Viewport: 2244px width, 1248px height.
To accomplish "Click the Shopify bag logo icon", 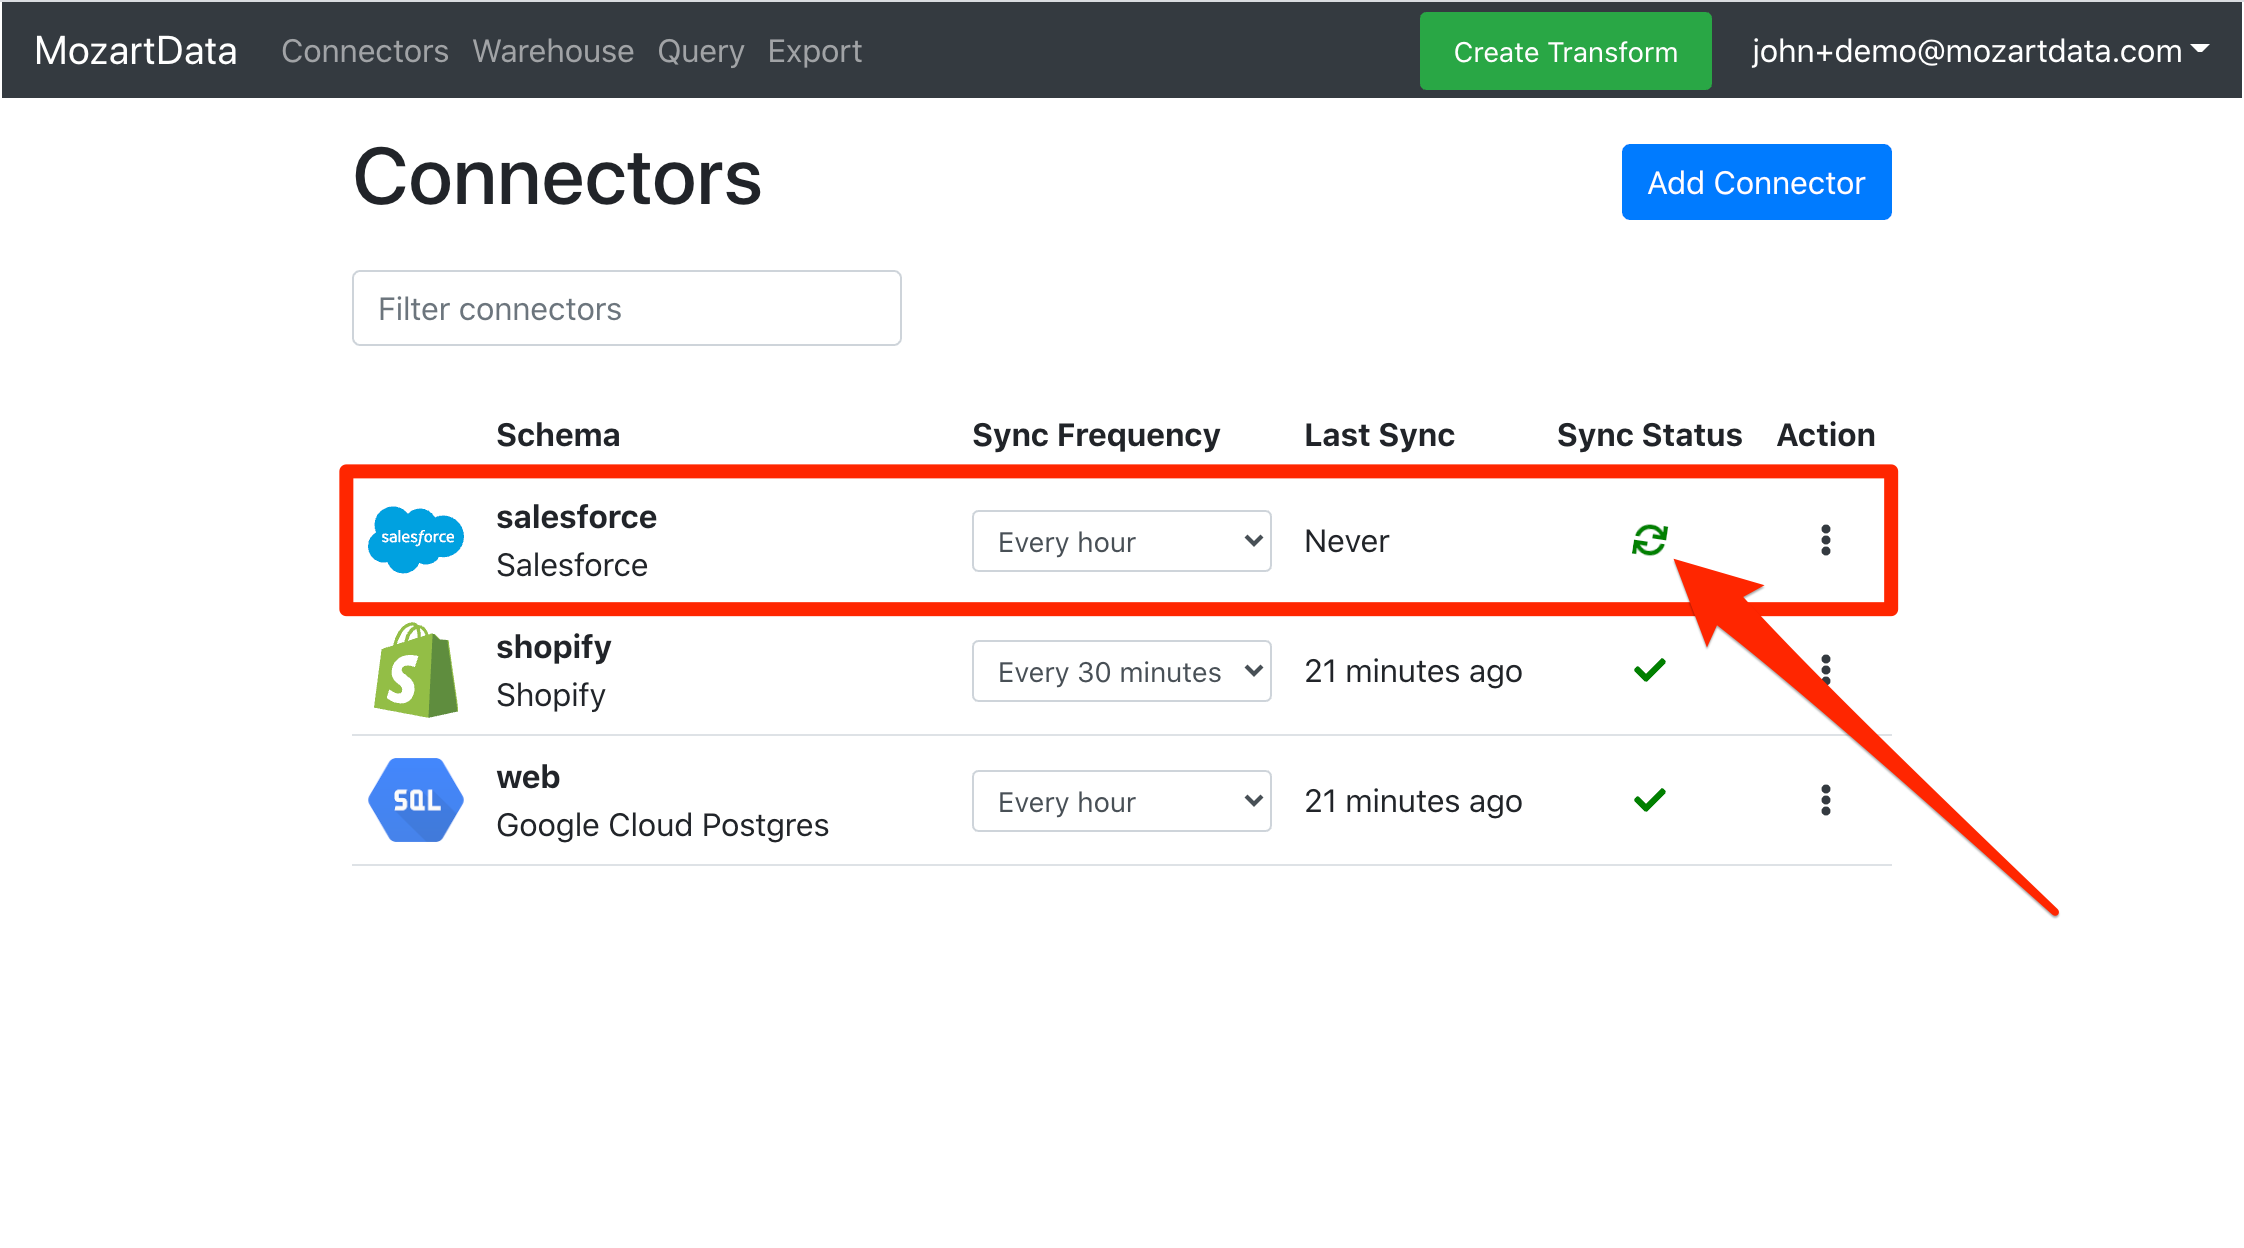I will [x=416, y=670].
